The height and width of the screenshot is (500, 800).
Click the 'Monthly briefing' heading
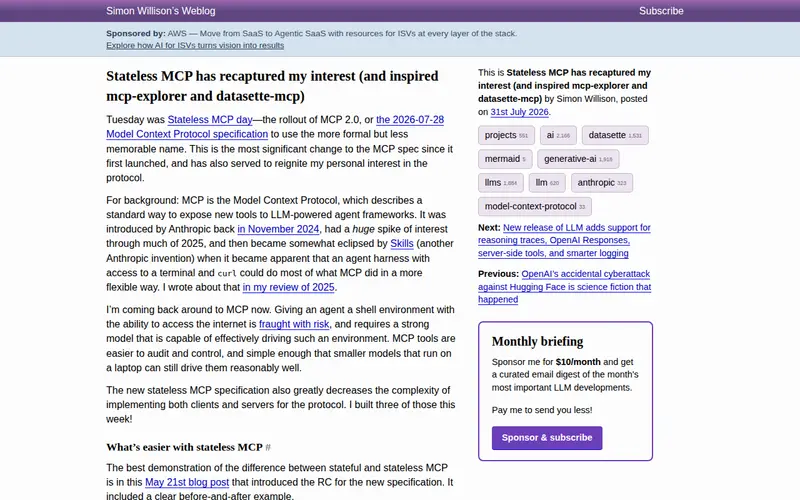[x=537, y=341]
